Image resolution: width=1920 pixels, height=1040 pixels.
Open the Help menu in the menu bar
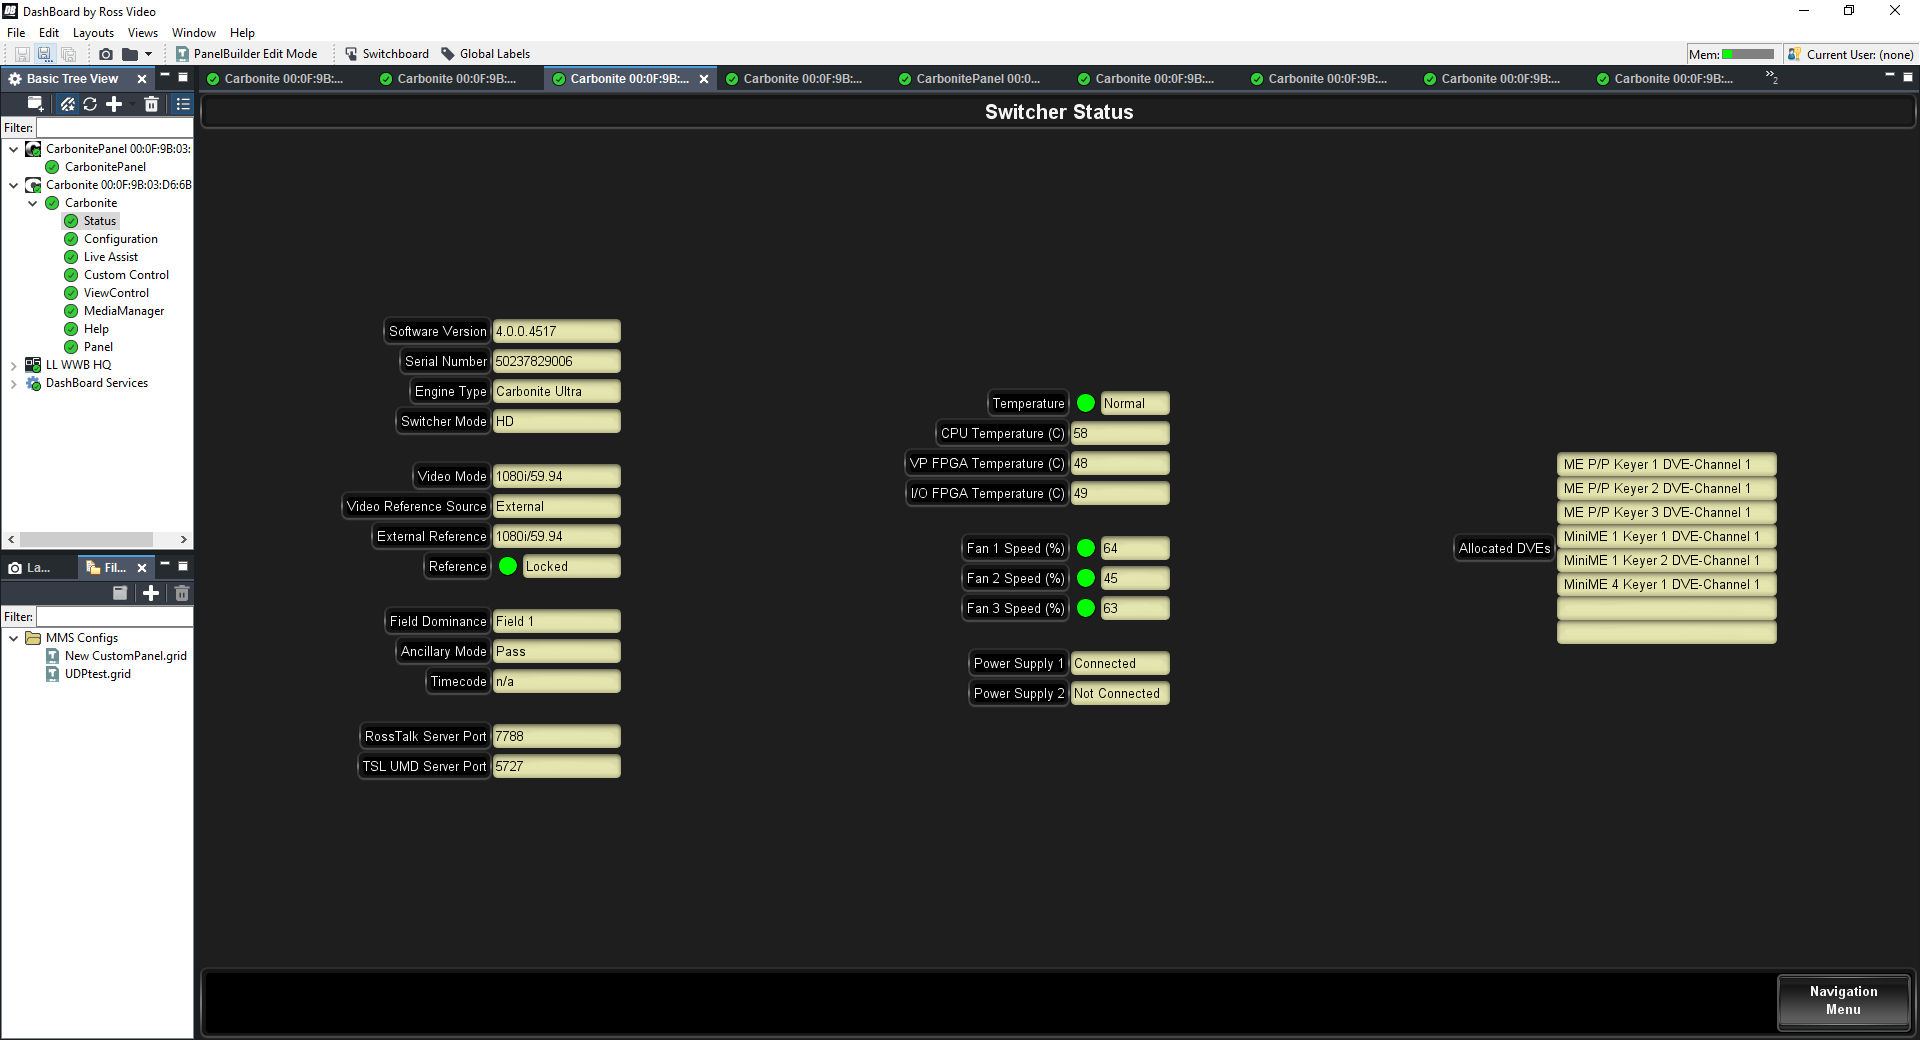tap(242, 33)
